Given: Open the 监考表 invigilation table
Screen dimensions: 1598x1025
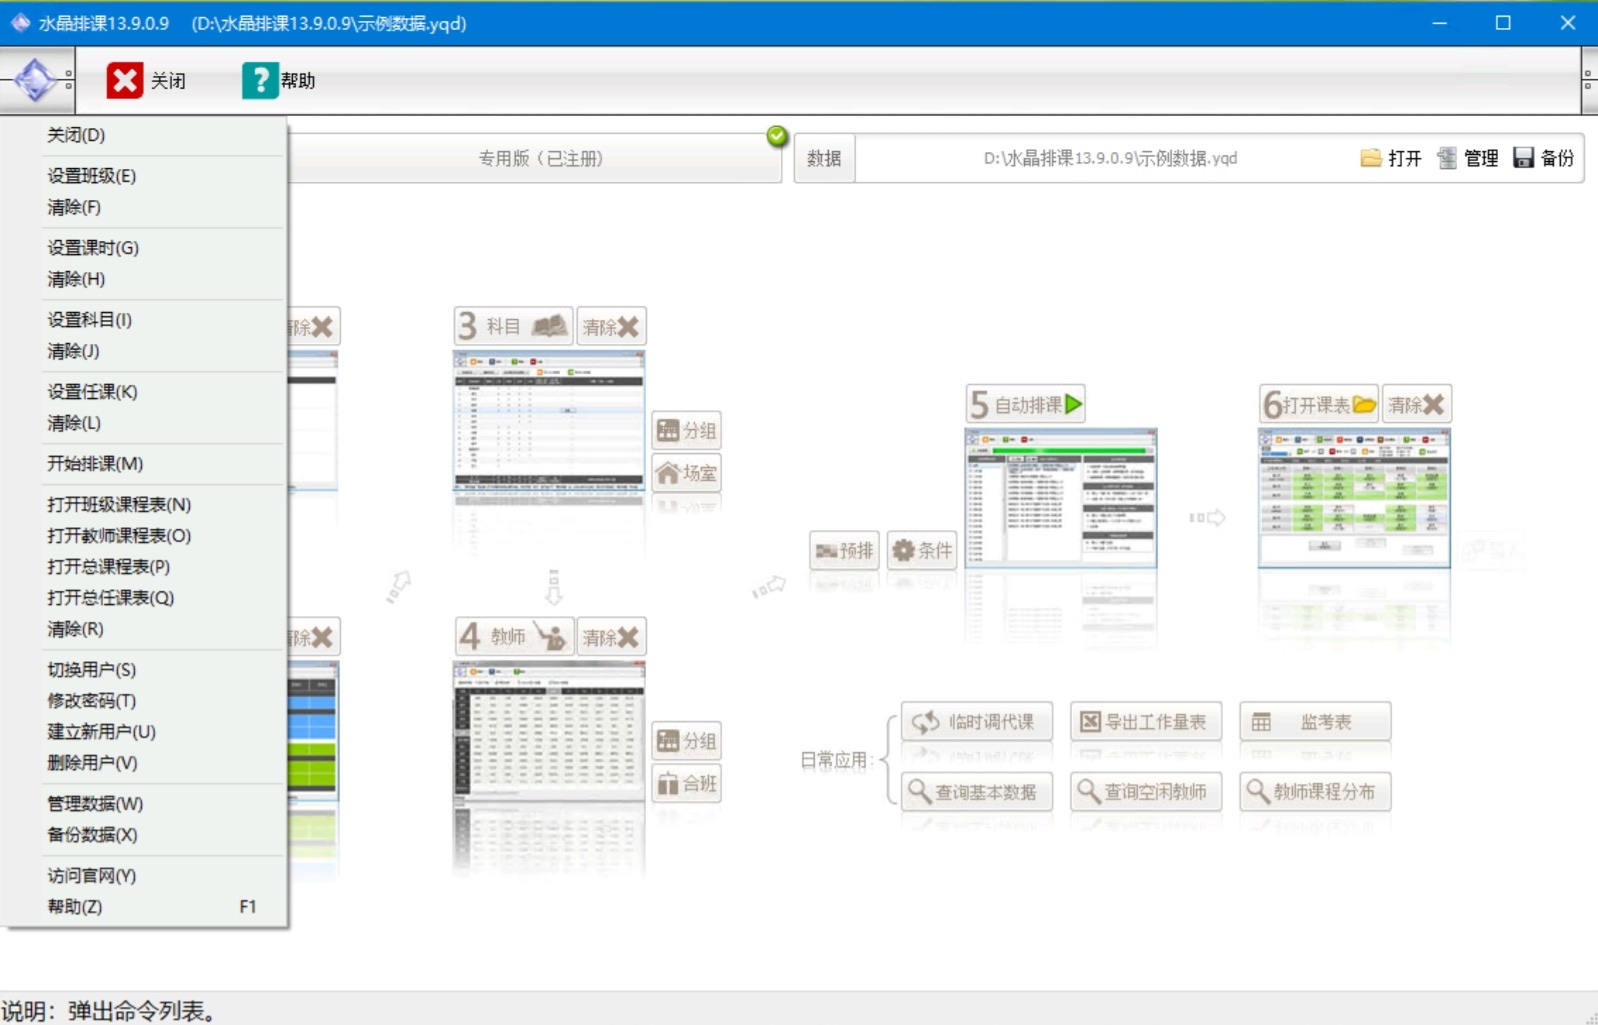Looking at the screenshot, I should tap(1315, 721).
